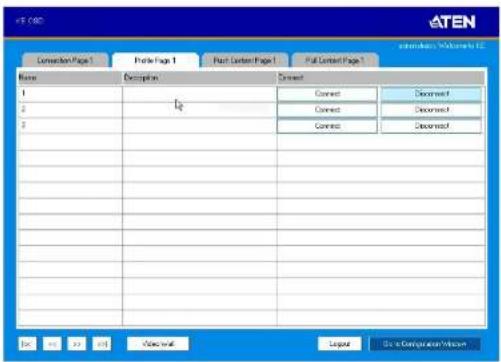Open the Push Content Page 1 tab
Image resolution: width=501 pixels, height=362 pixels.
(245, 60)
